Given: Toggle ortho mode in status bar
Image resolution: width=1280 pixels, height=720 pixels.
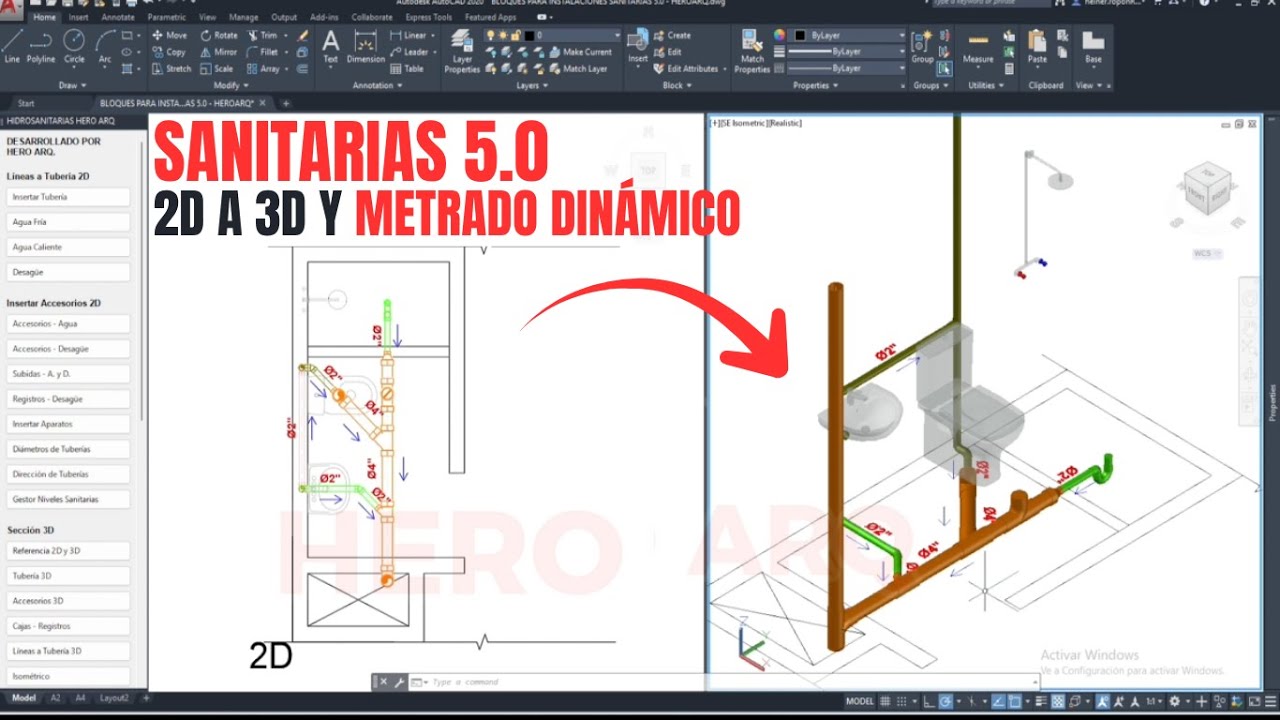Looking at the screenshot, I should pyautogui.click(x=930, y=701).
